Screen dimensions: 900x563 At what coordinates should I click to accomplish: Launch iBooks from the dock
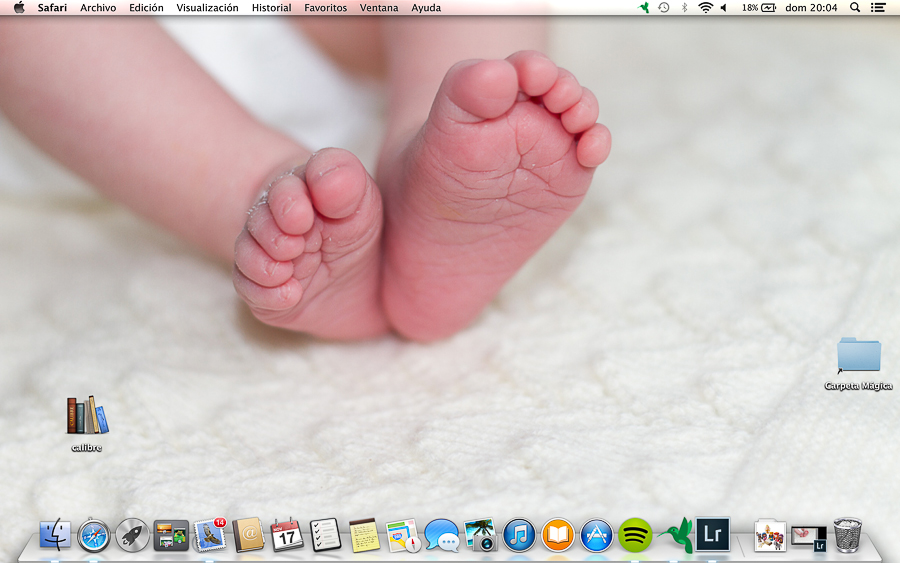point(558,535)
